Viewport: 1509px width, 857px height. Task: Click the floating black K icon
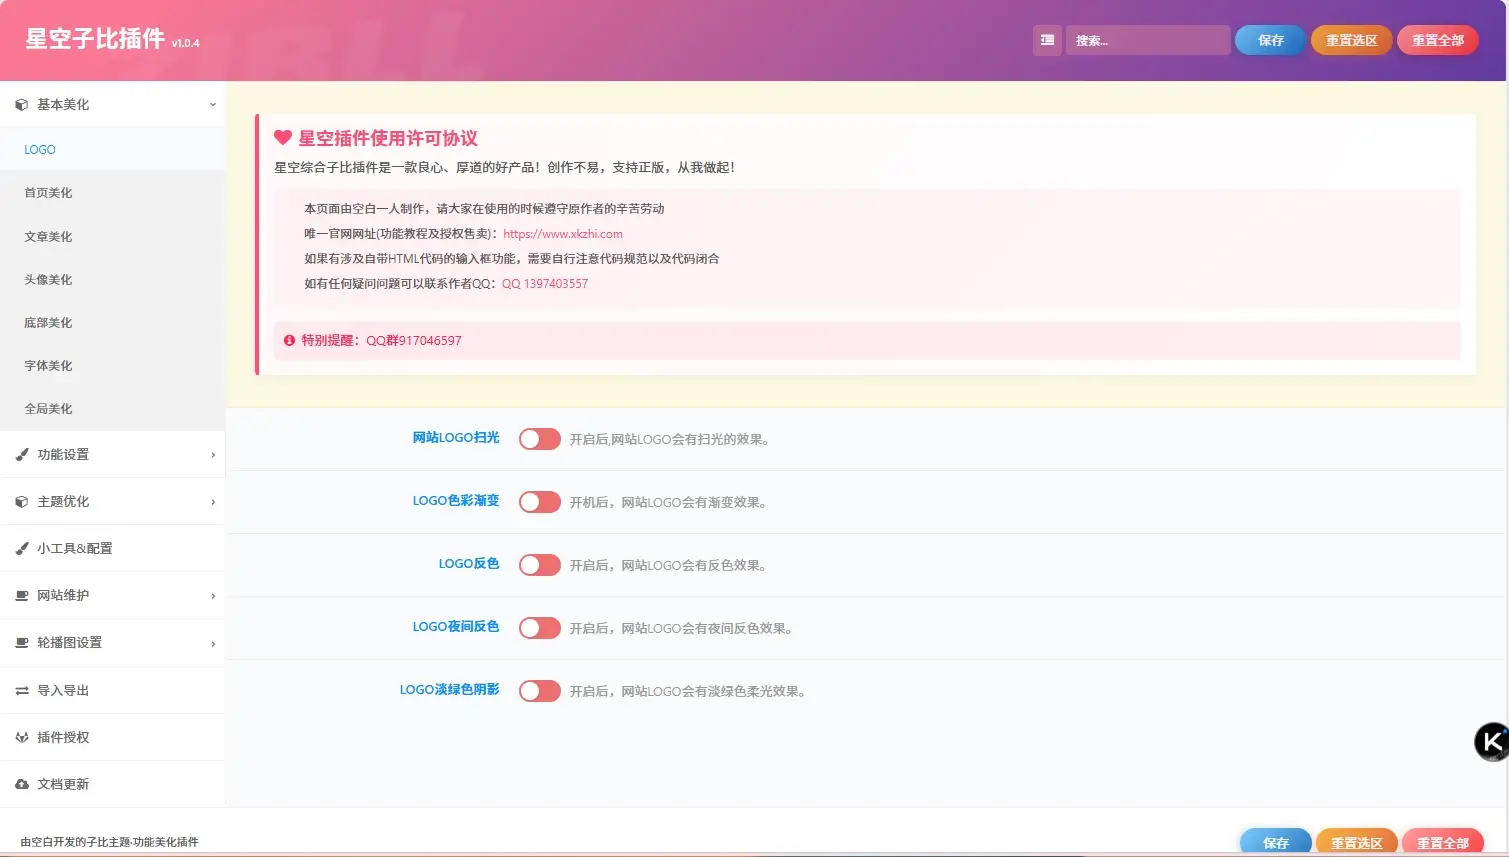click(x=1491, y=742)
